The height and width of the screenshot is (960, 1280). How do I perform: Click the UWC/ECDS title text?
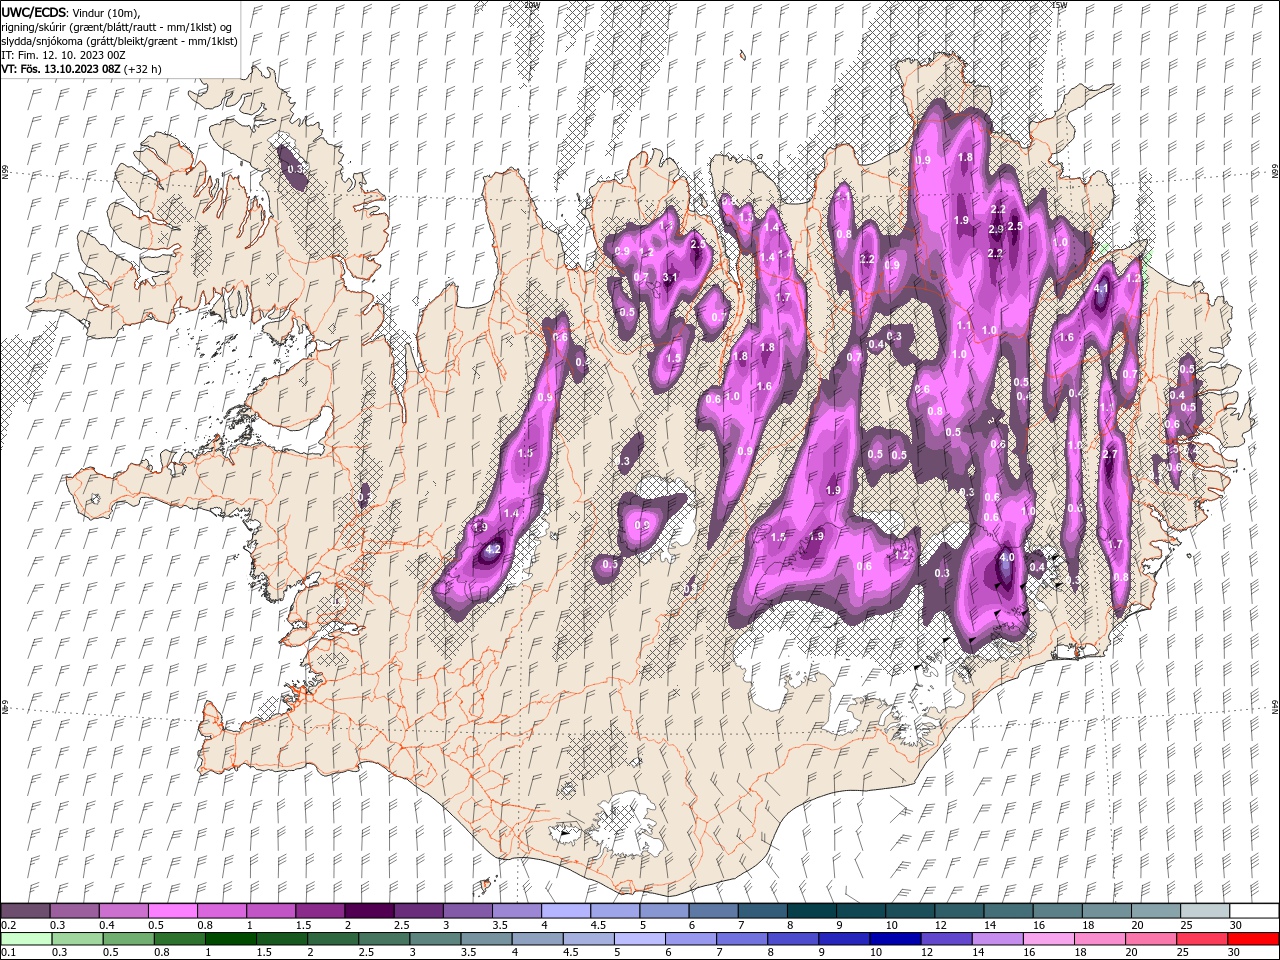tap(35, 12)
